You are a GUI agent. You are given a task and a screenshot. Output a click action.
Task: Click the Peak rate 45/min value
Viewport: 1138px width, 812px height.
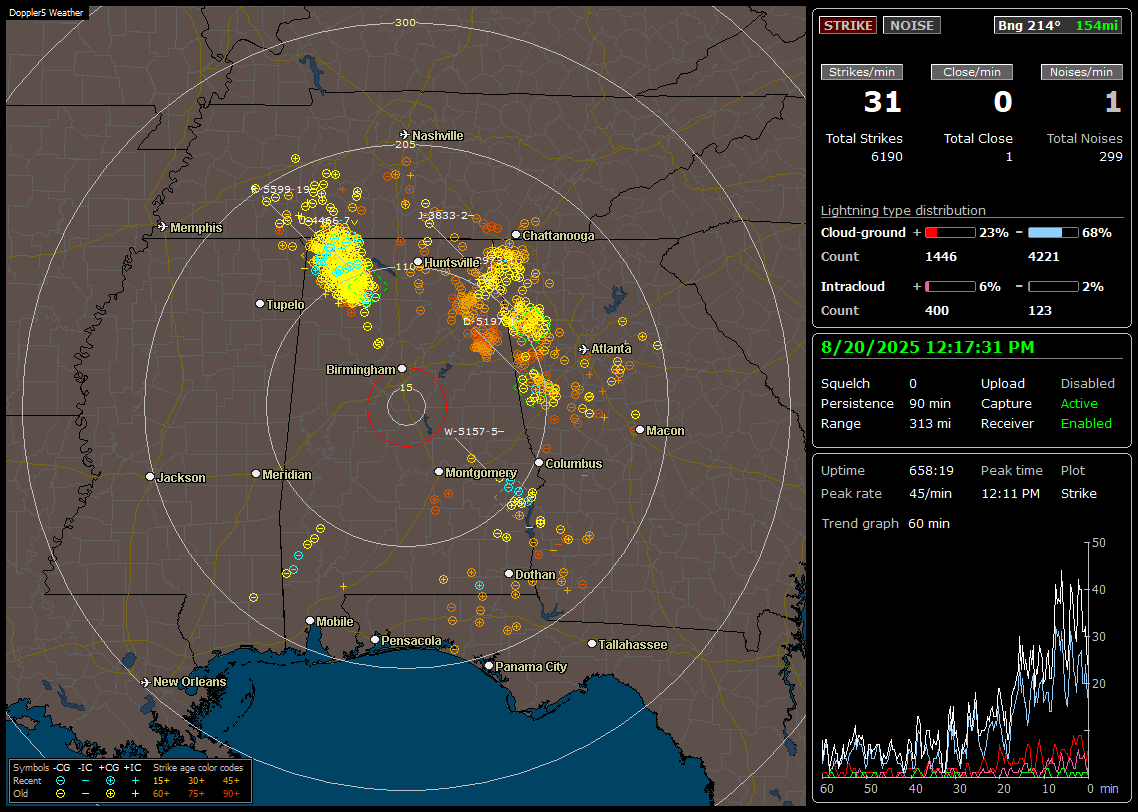(x=930, y=493)
